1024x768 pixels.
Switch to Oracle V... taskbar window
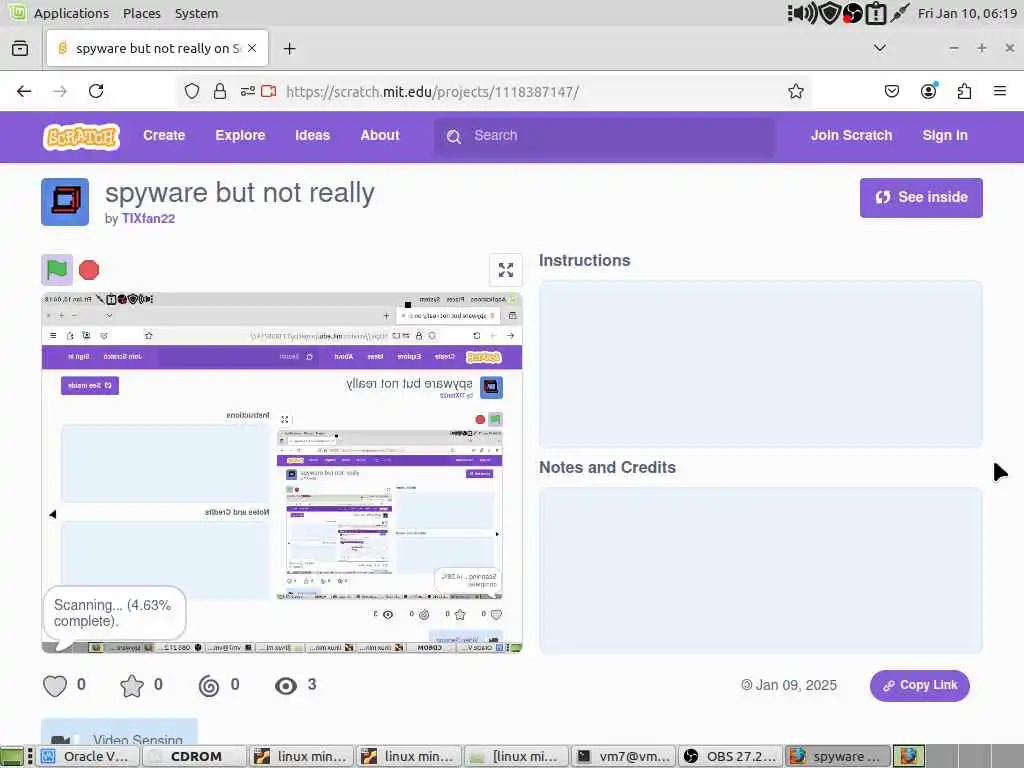click(x=89, y=756)
